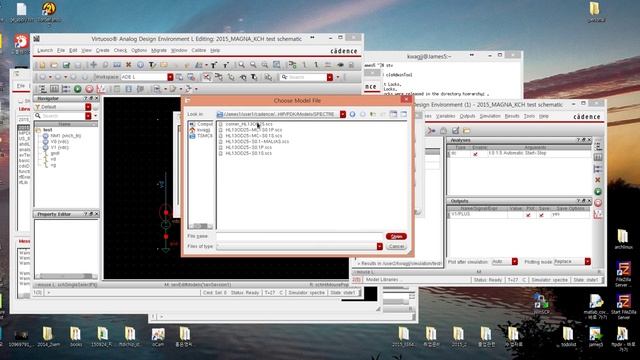Screen dimensions: 640x360
Task: Open the Check menu in Virtuoso
Action: [120, 50]
